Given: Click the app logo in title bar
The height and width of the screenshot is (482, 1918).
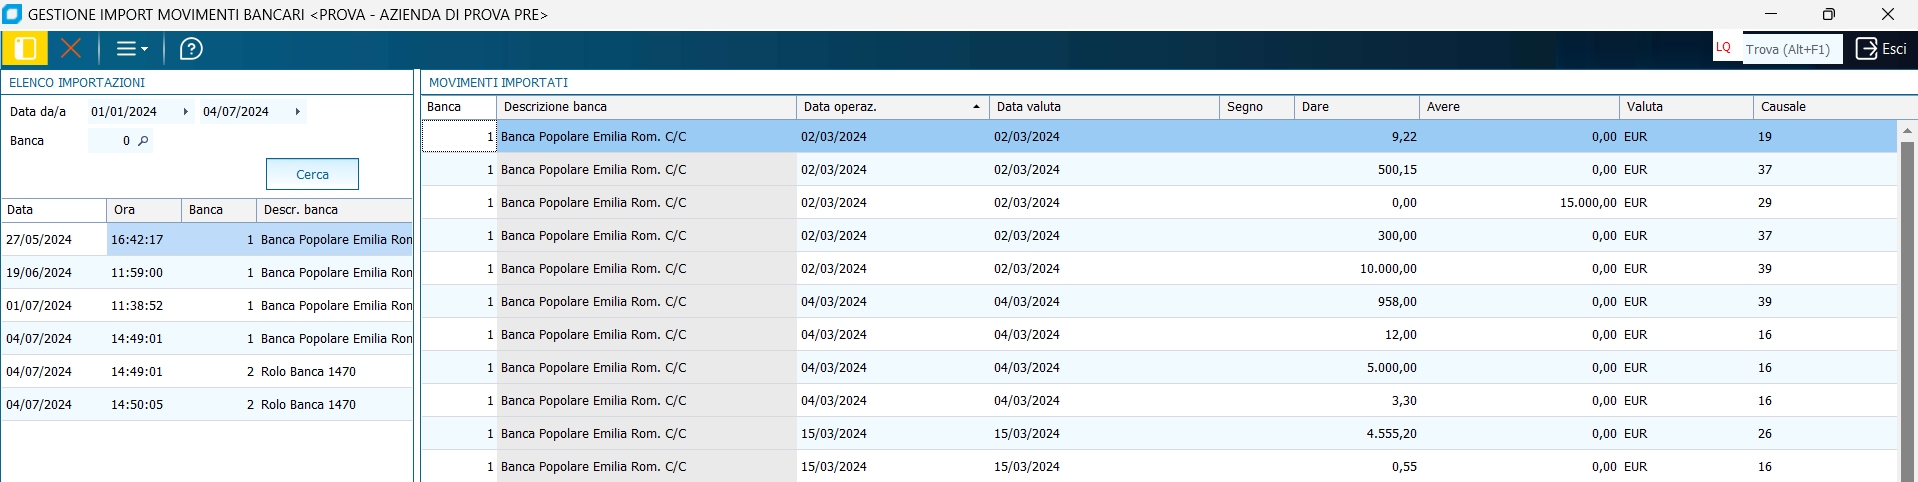Looking at the screenshot, I should click(12, 14).
